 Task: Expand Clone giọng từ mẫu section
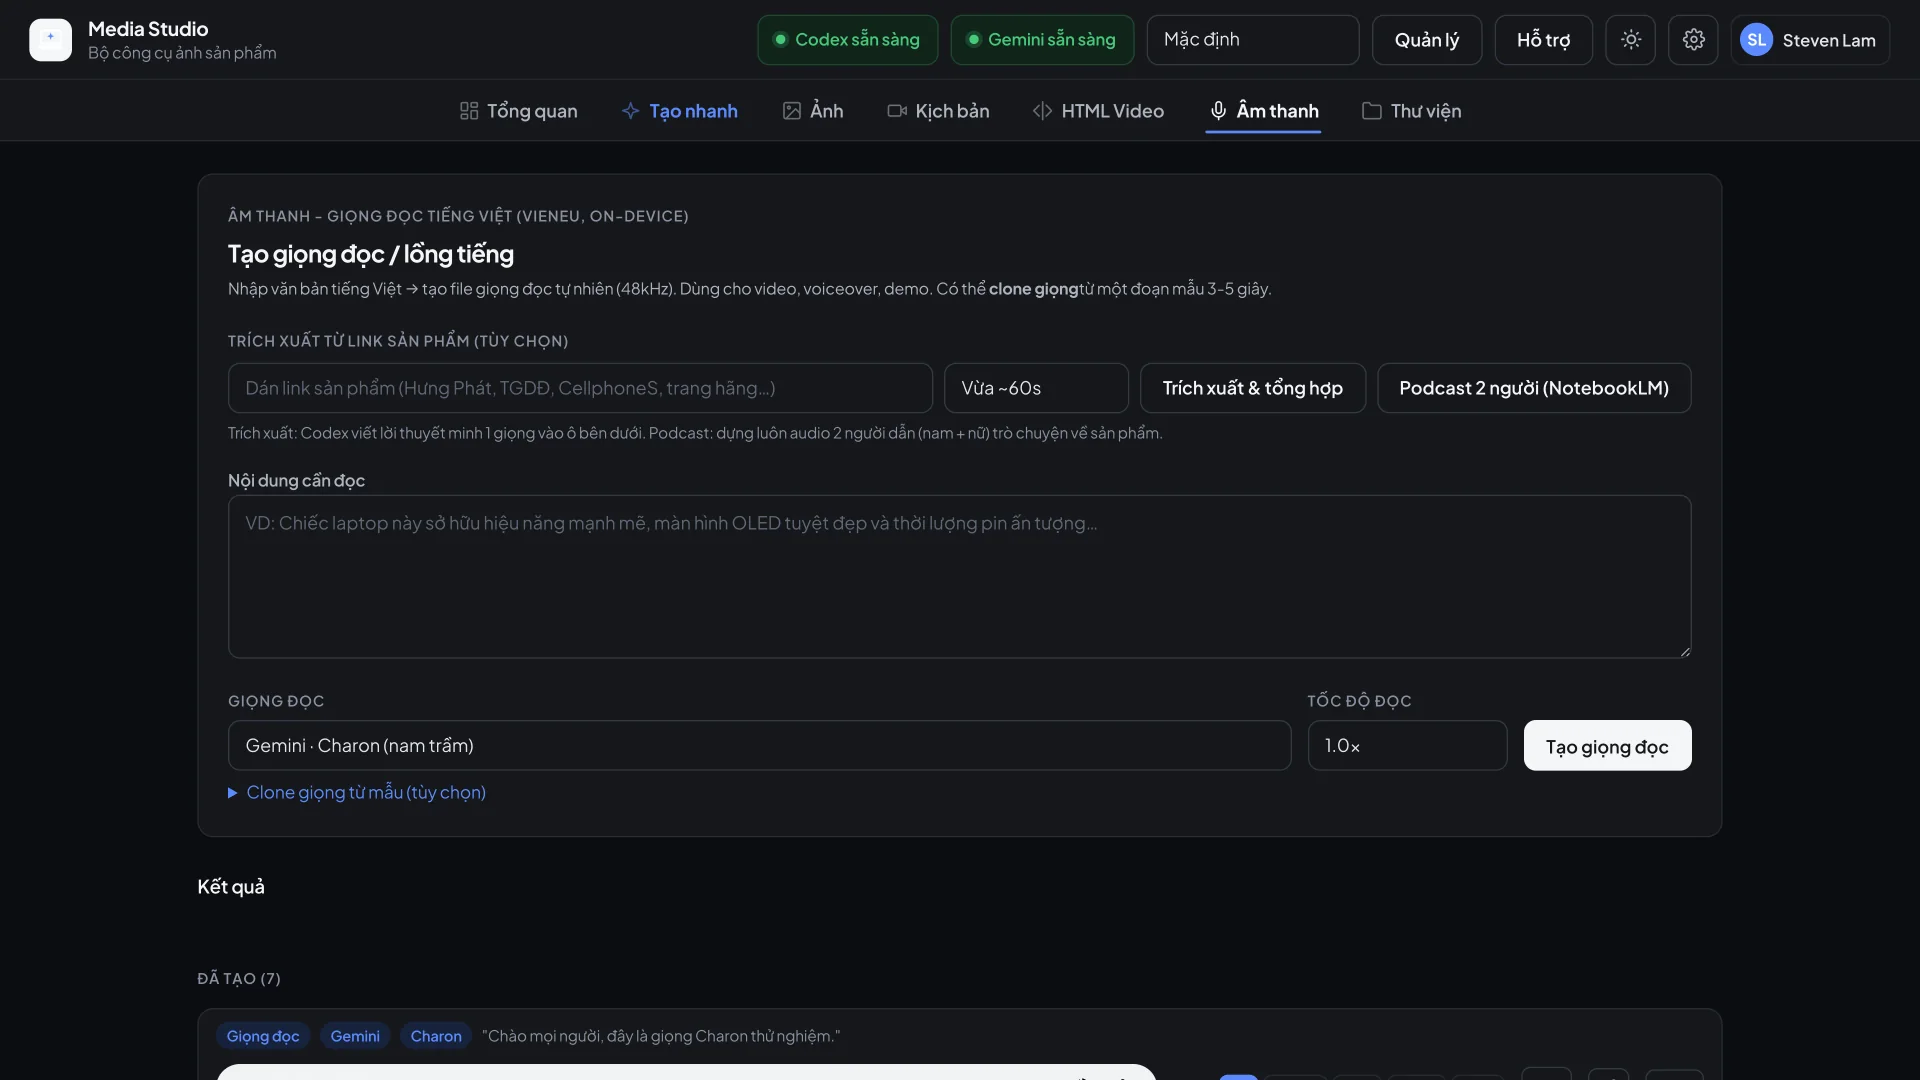coord(357,792)
